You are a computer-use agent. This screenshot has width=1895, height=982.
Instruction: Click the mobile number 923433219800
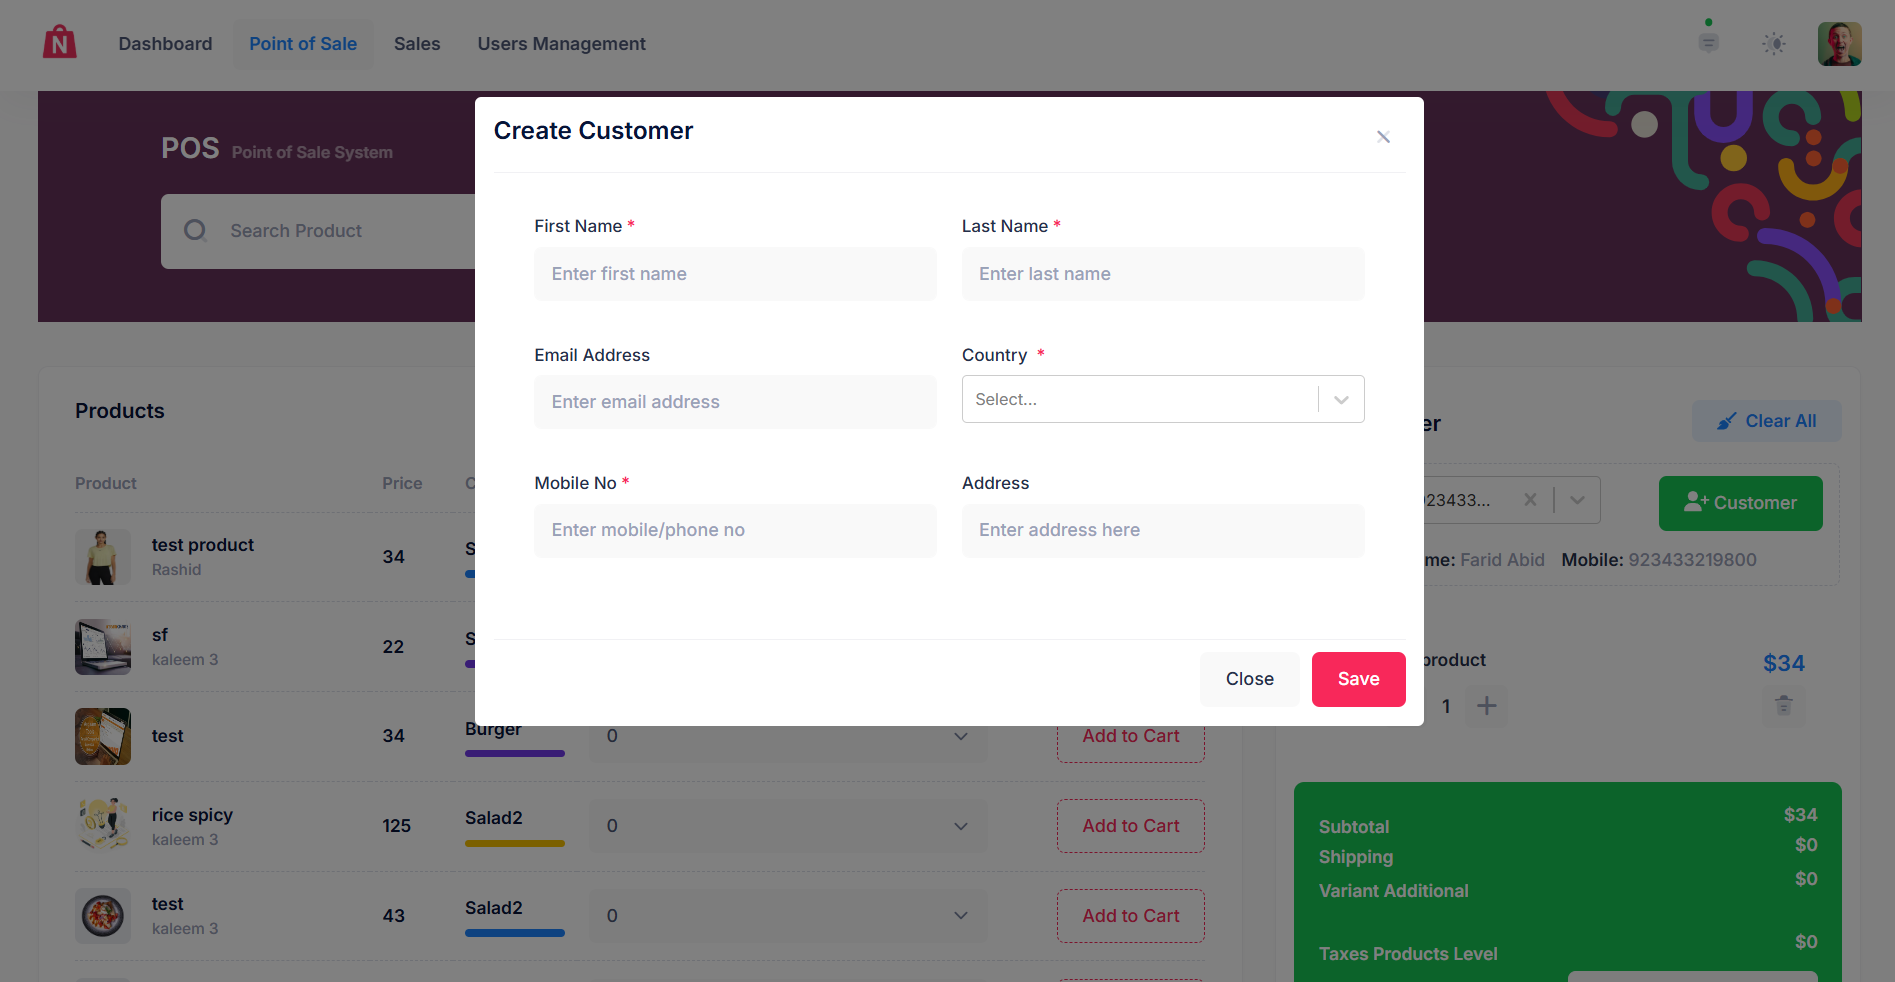coord(1692,560)
